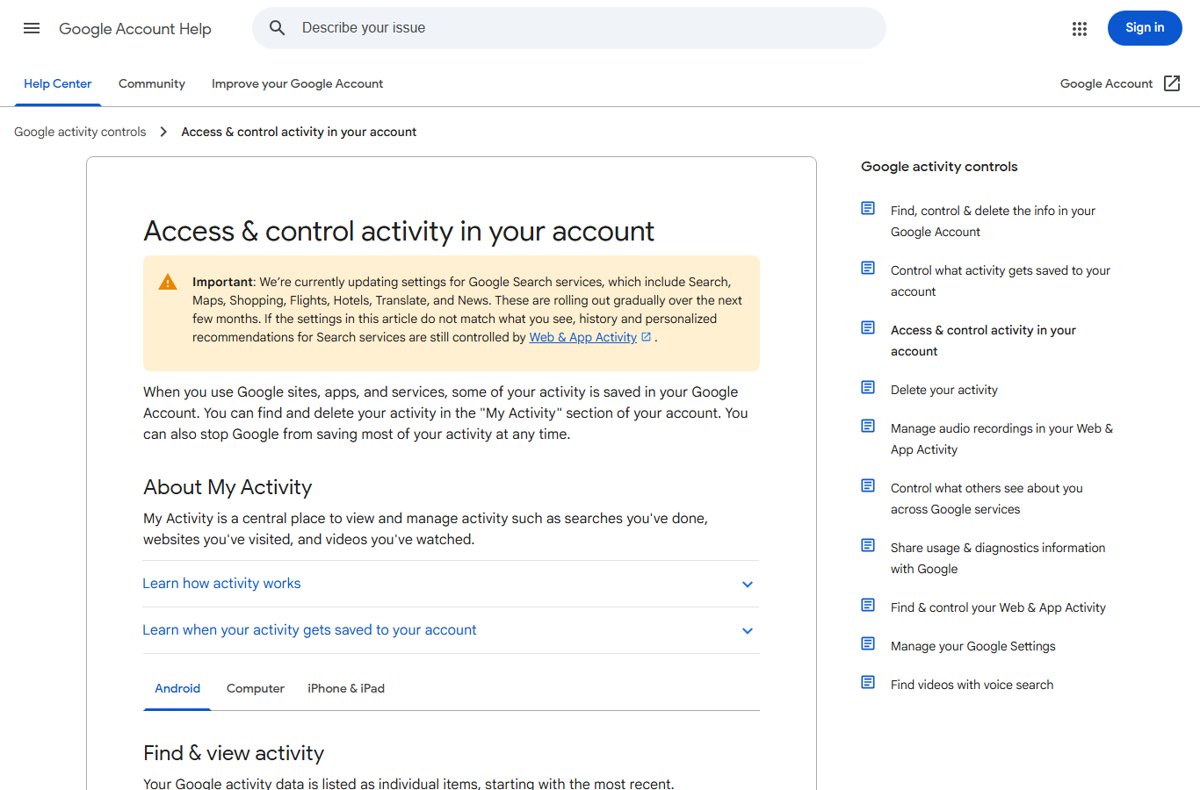Click article icon beside Control what activity gets saved

(868, 269)
